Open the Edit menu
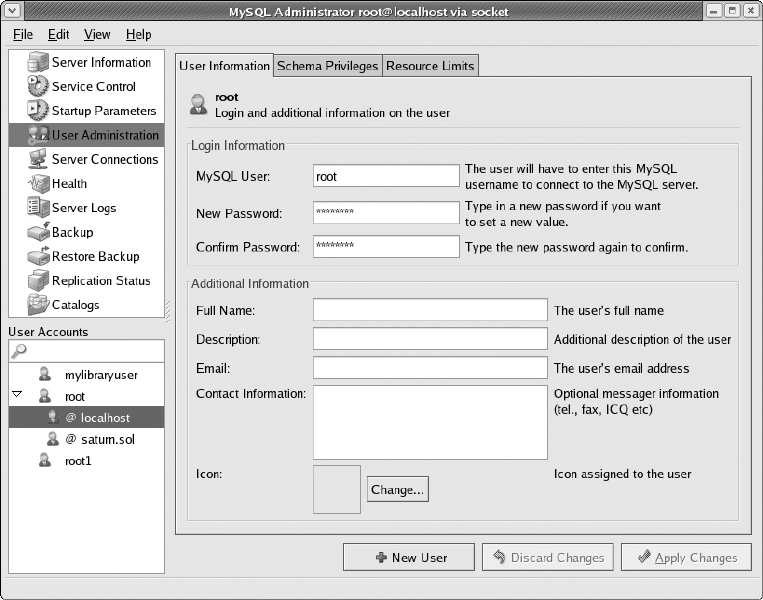763x600 pixels. (58, 35)
